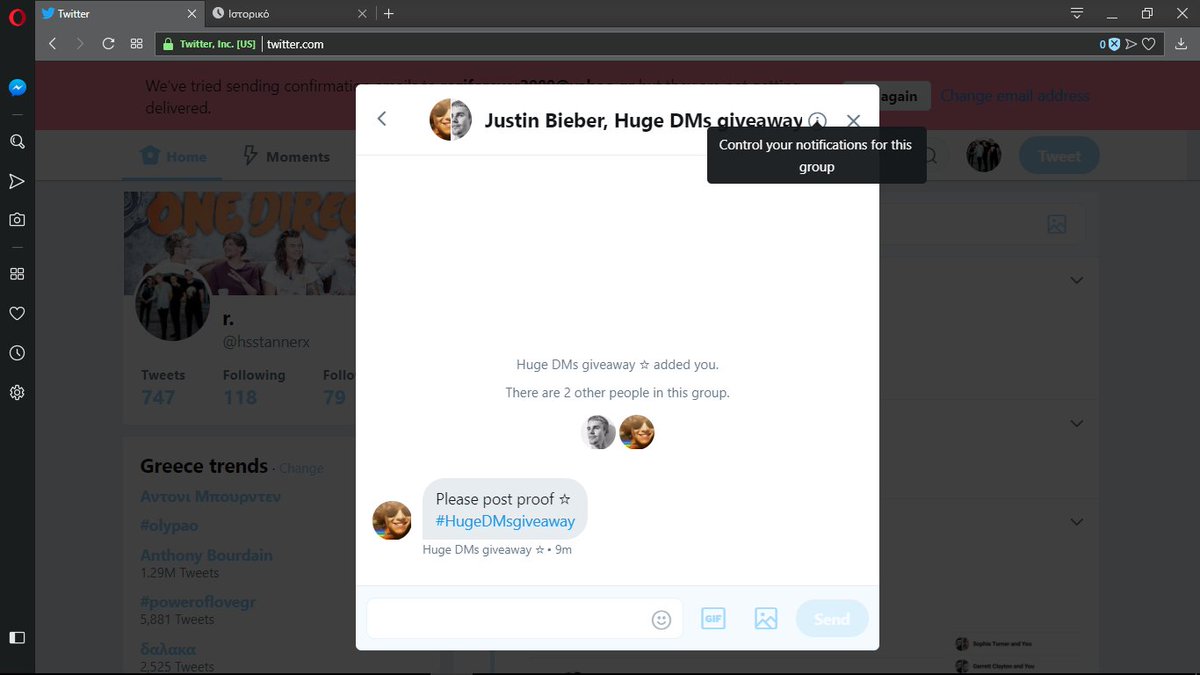Open Messenger in the Opera sidebar

pyautogui.click(x=17, y=87)
